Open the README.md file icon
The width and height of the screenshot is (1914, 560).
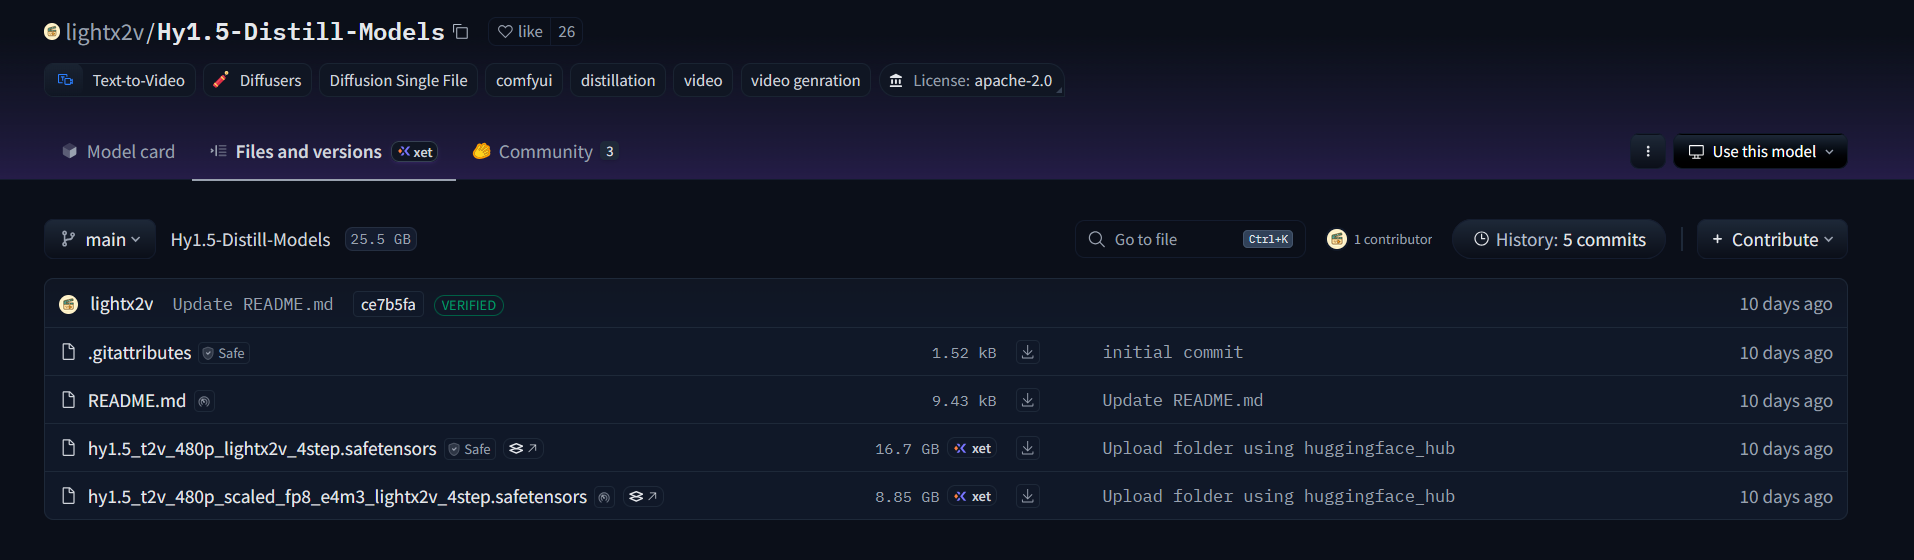pyautogui.click(x=68, y=400)
